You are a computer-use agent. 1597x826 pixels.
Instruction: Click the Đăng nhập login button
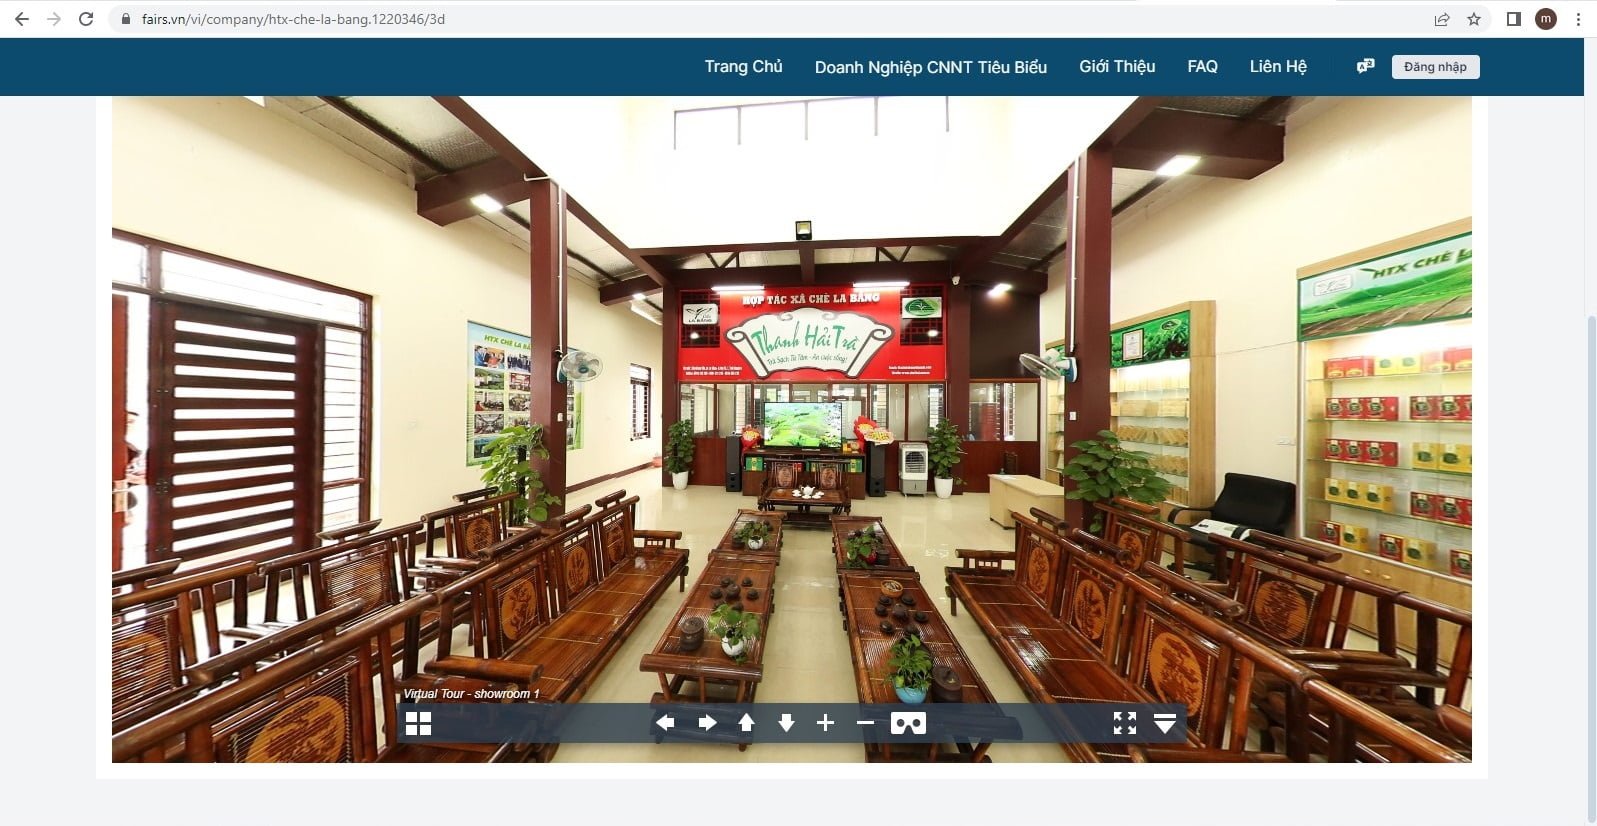(x=1435, y=67)
